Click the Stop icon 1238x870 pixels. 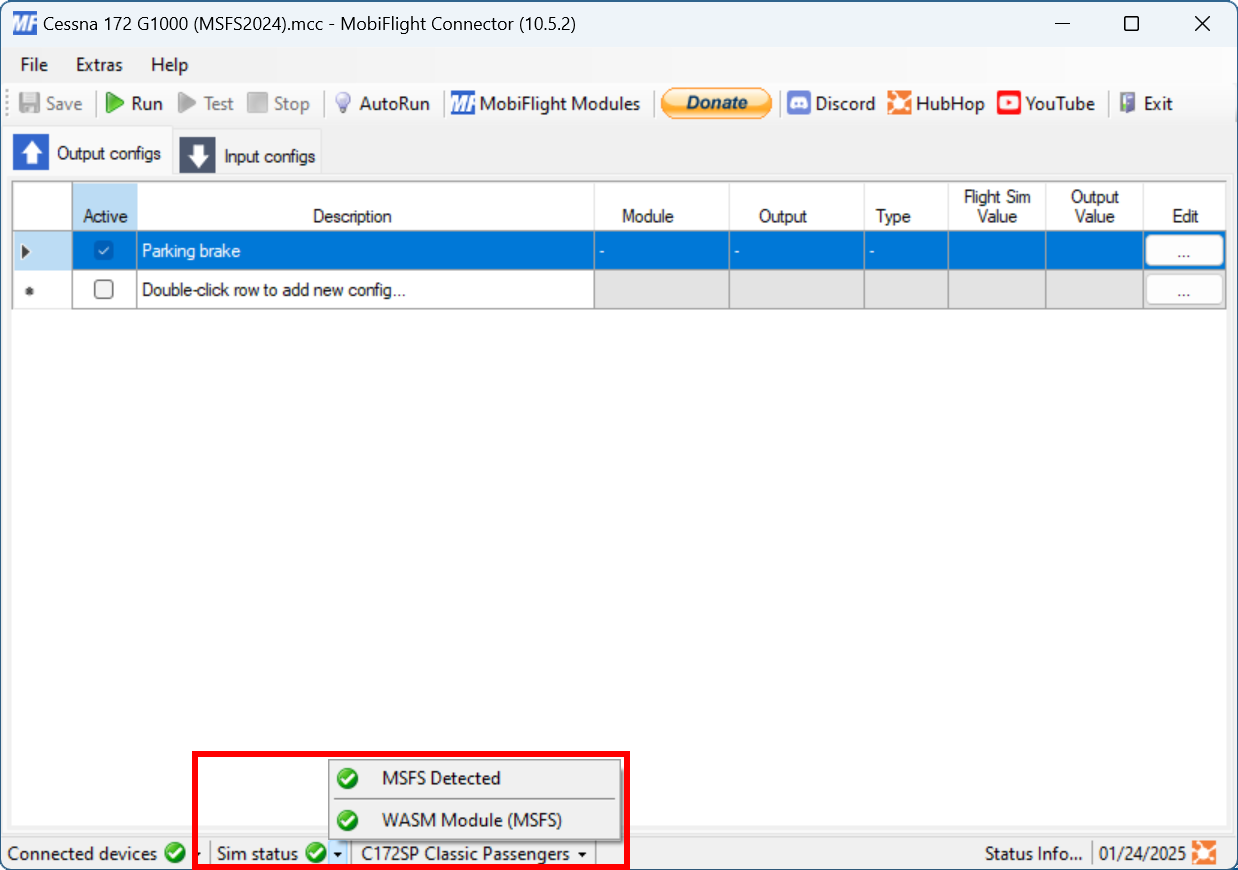[x=257, y=103]
